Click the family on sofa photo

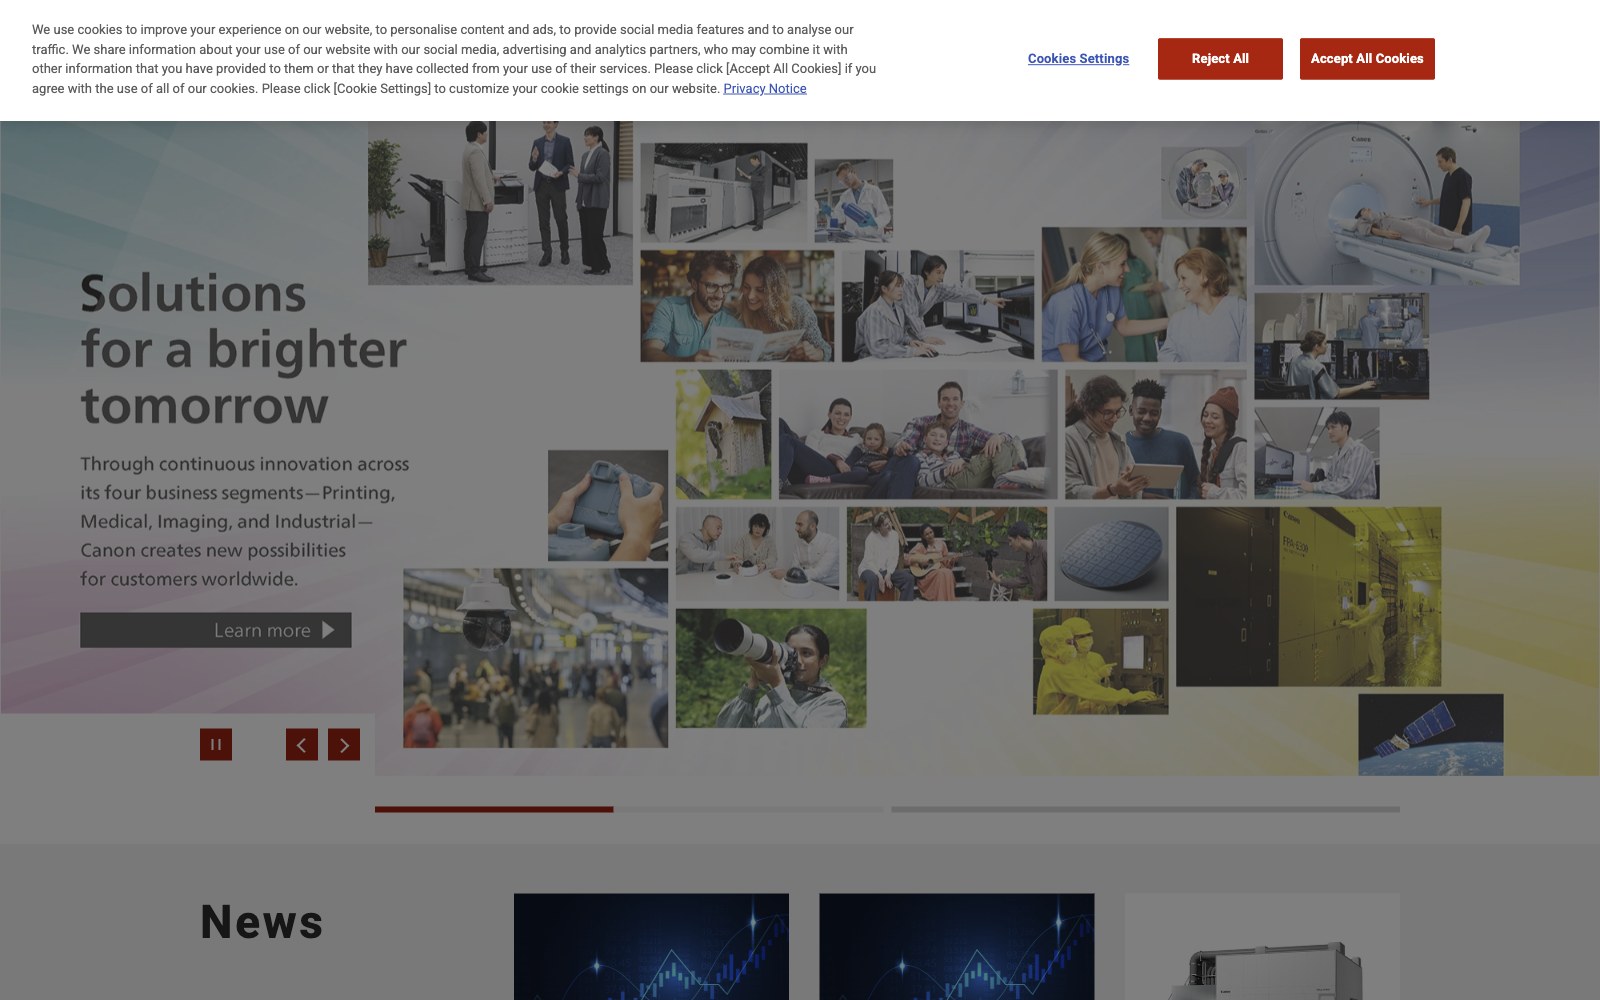[x=918, y=434]
